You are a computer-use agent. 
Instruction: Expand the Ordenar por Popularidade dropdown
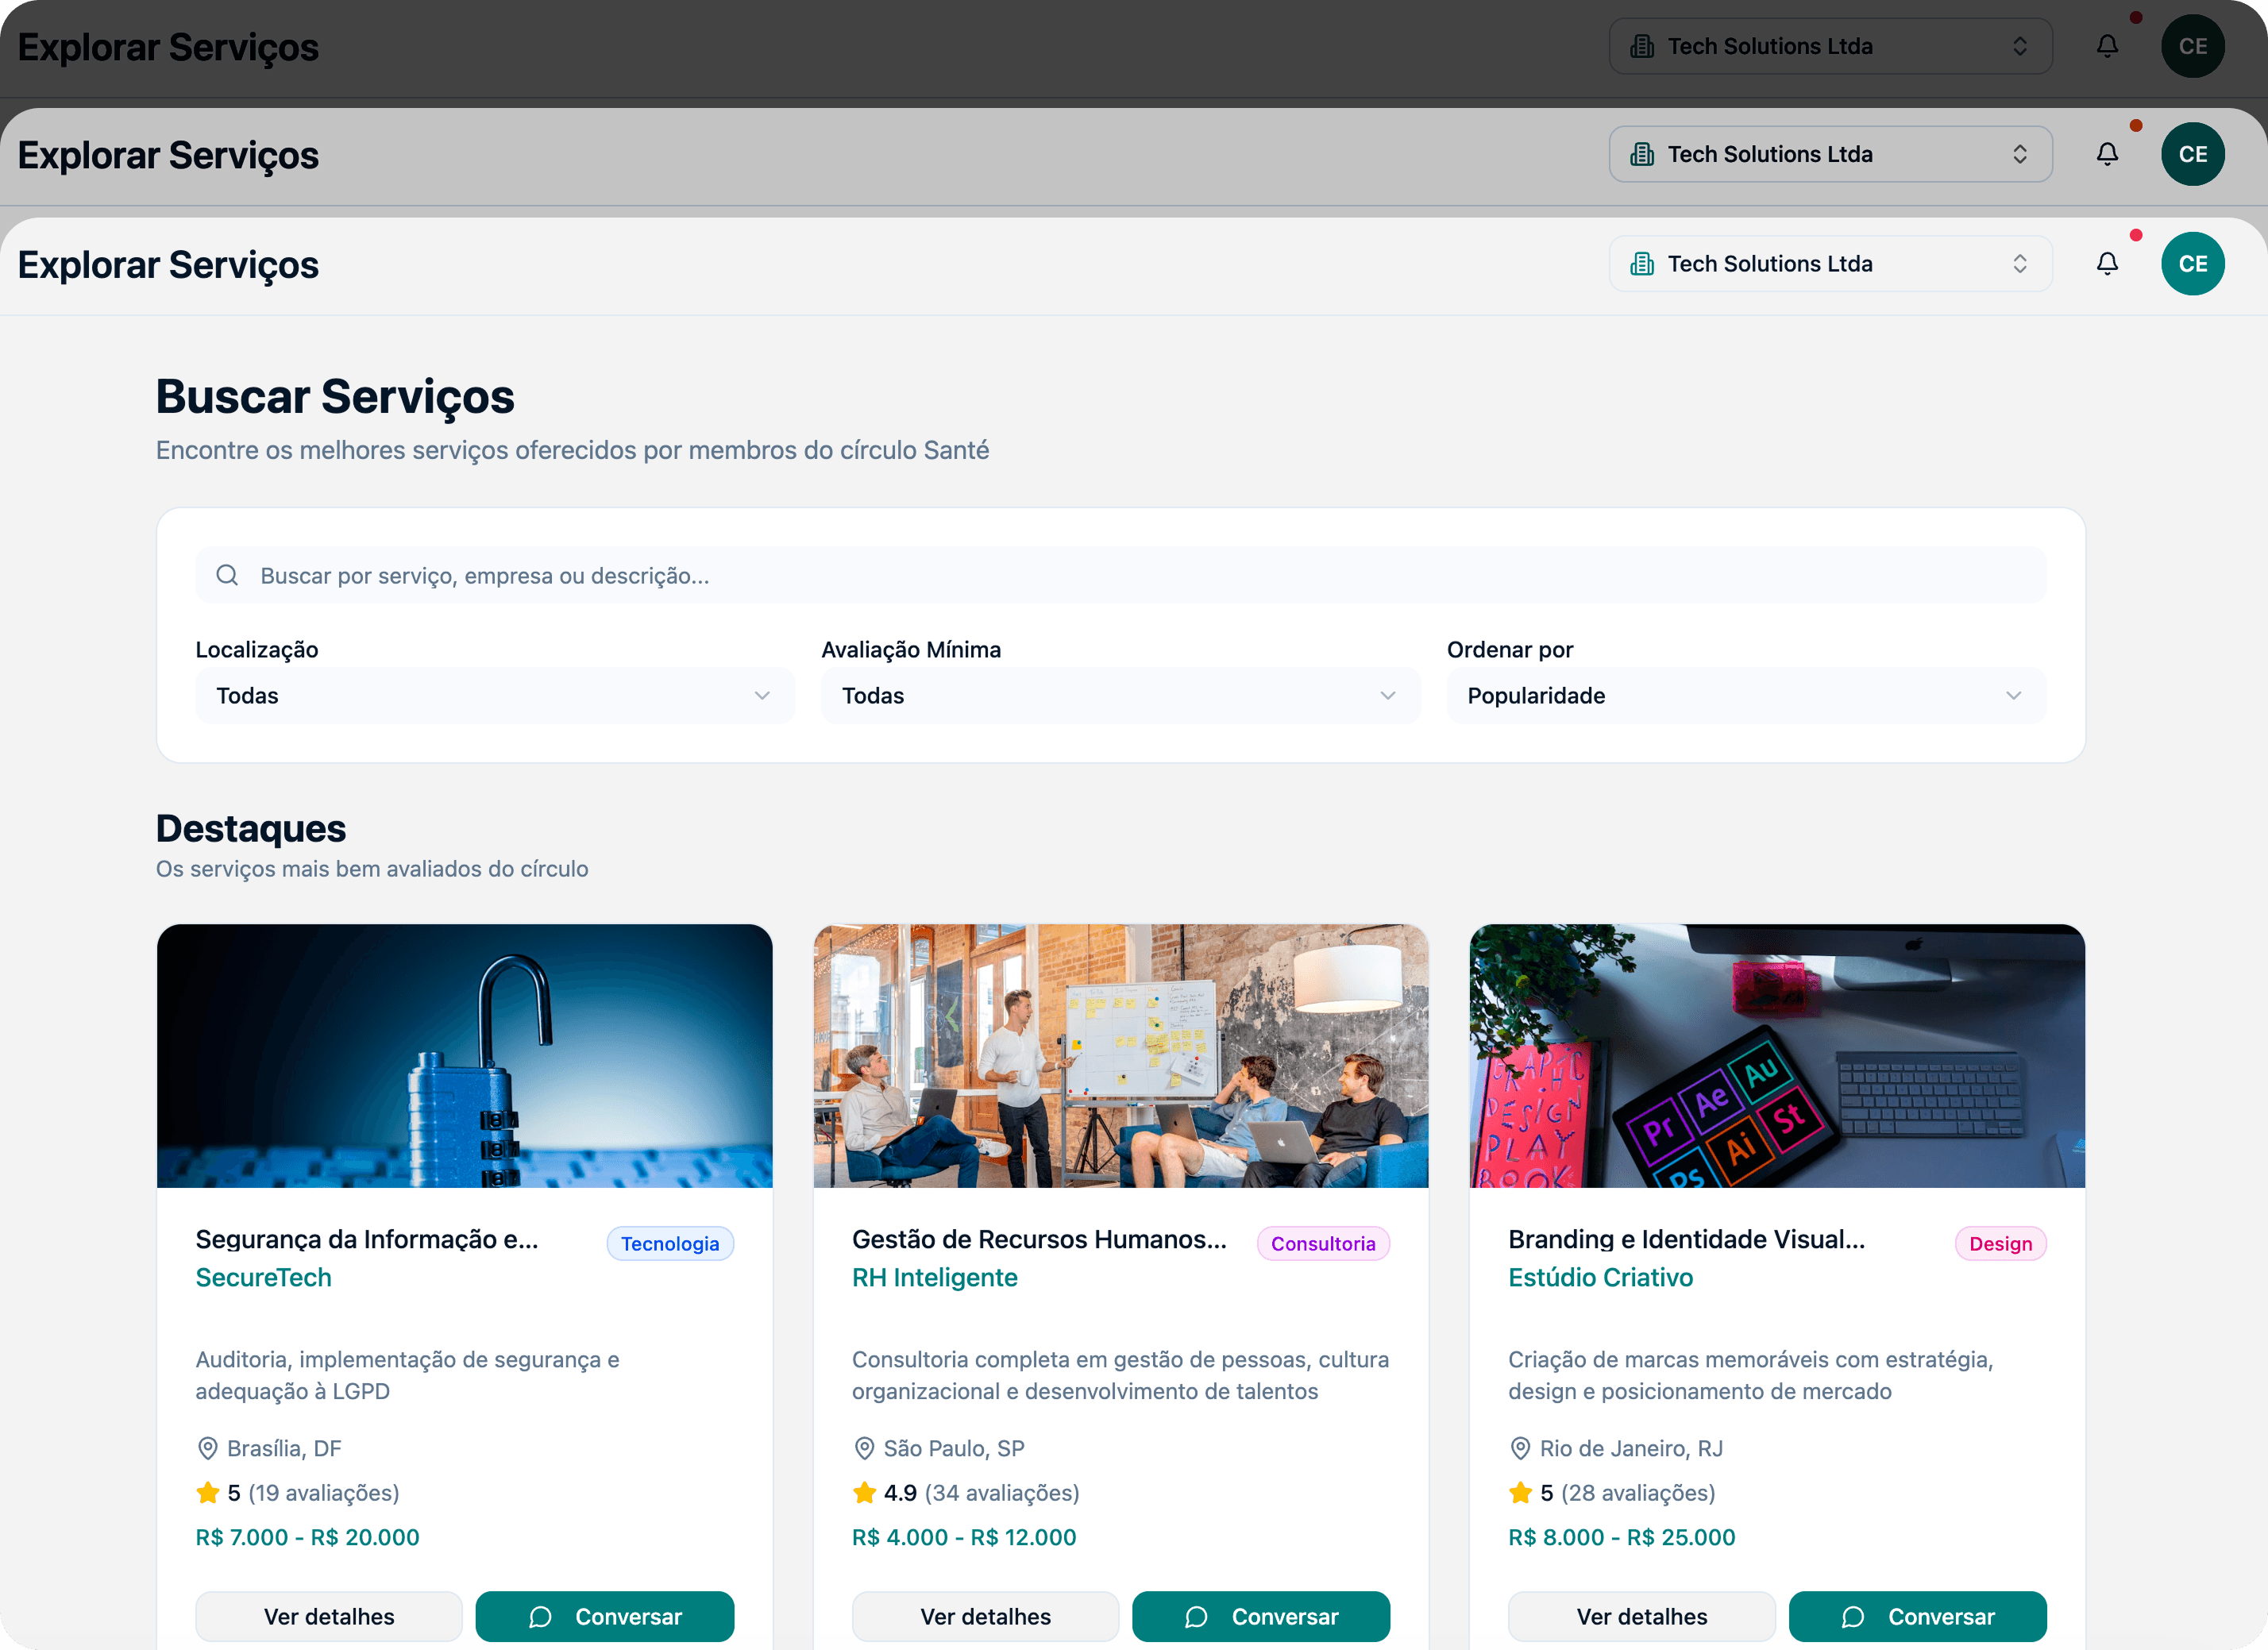pos(1746,695)
